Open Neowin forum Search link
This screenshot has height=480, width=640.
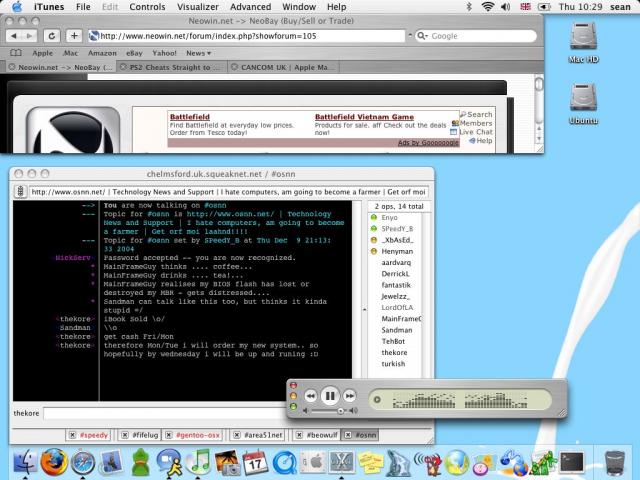(479, 115)
